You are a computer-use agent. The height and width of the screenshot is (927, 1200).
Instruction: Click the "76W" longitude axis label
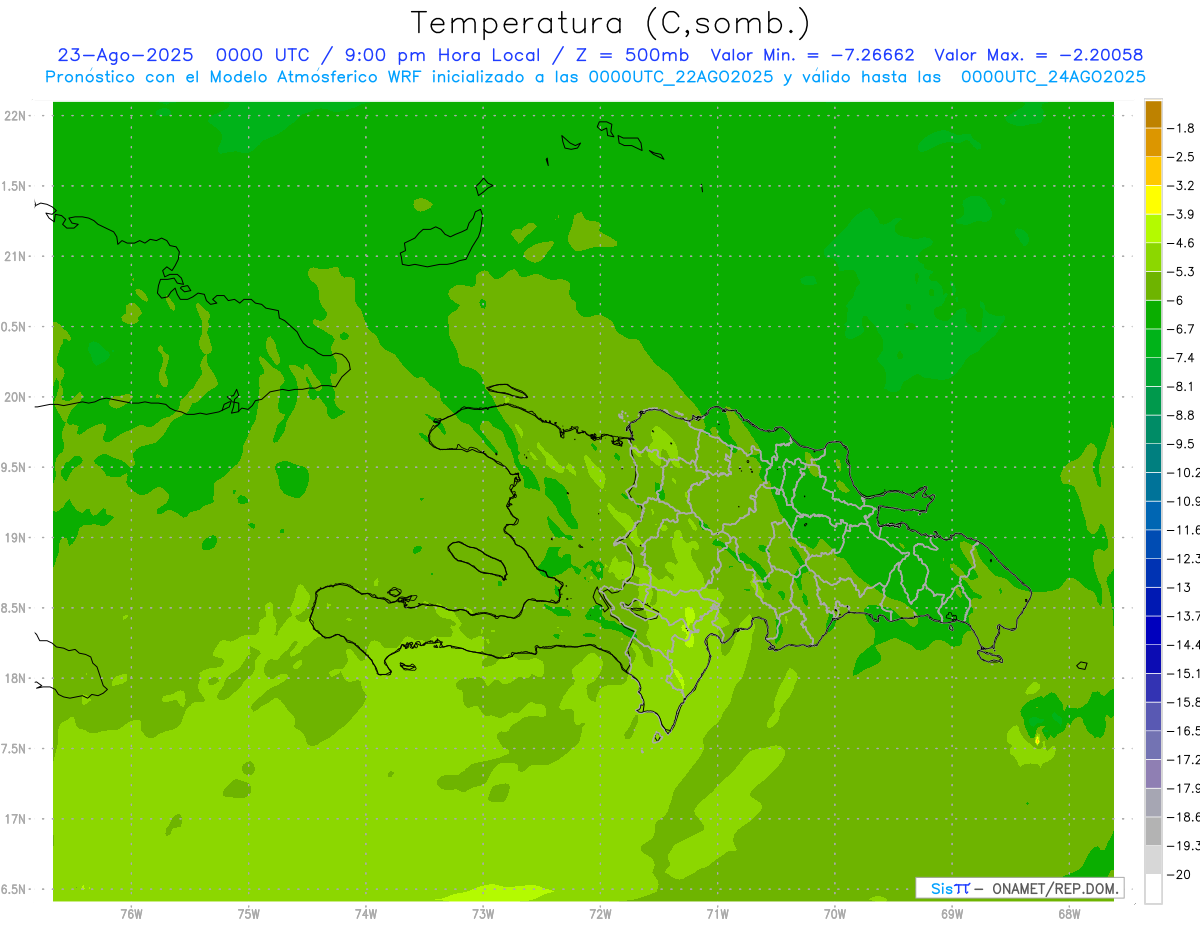coord(131,913)
